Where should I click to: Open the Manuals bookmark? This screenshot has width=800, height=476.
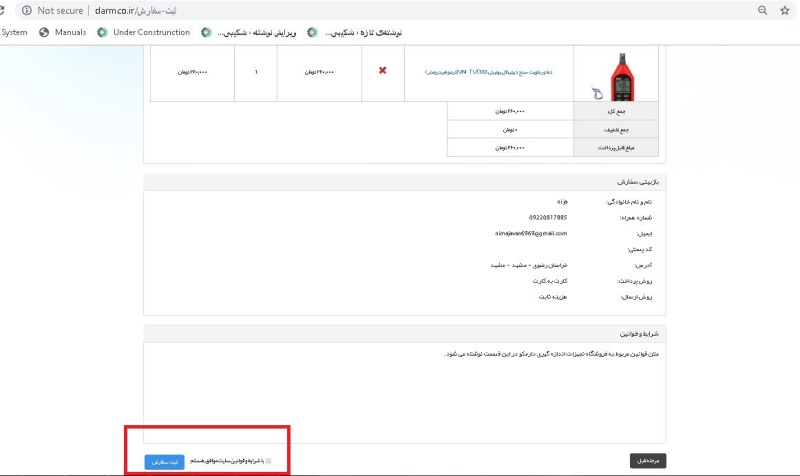tap(70, 32)
